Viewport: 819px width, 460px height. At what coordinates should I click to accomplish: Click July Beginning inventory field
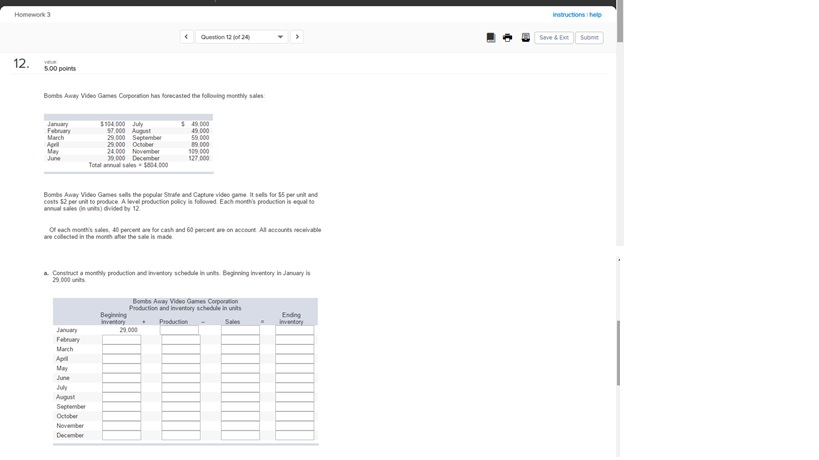pos(122,387)
